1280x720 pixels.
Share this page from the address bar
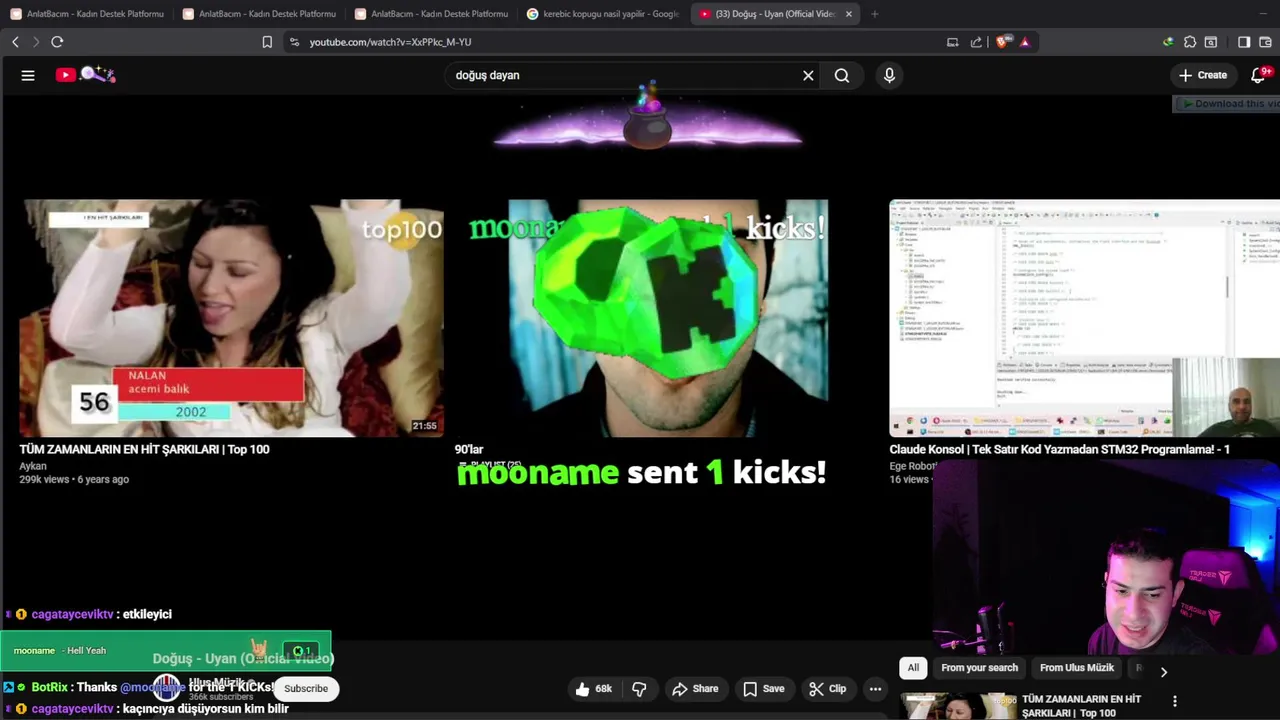point(976,42)
